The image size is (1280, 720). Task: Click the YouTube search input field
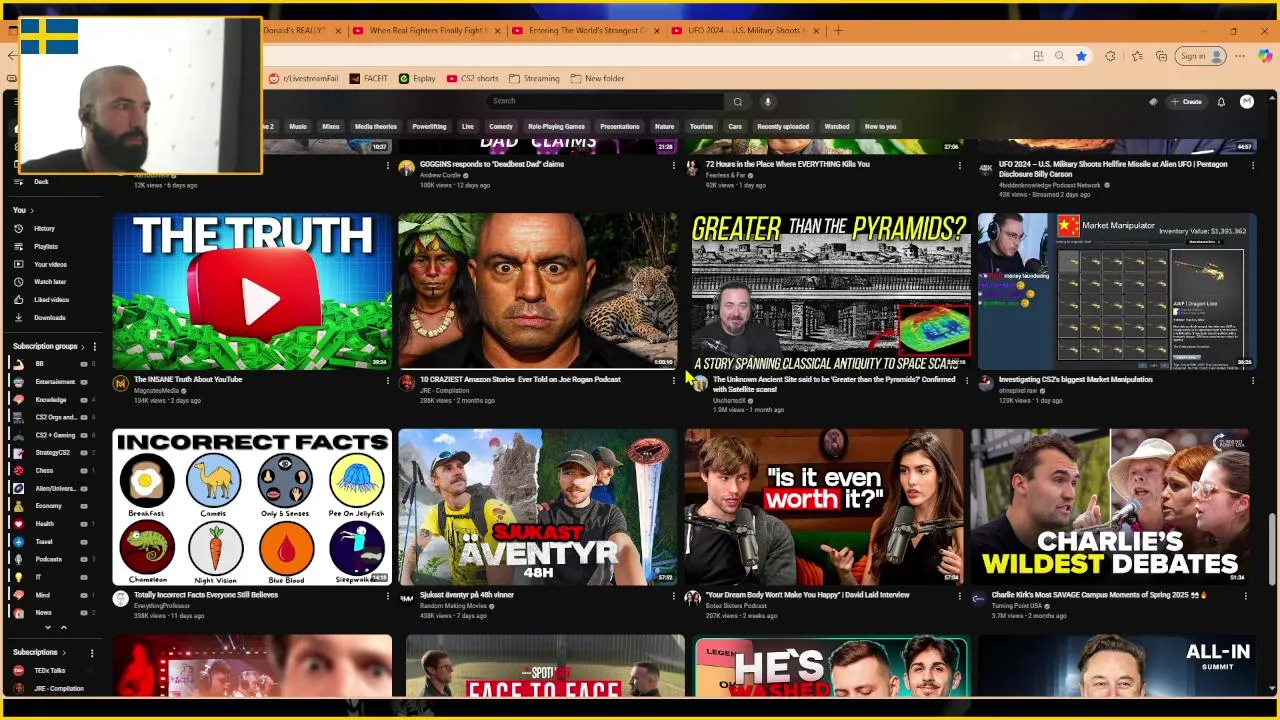click(605, 101)
